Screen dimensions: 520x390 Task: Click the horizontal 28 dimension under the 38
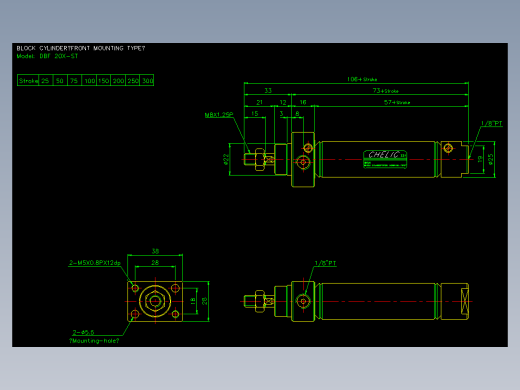coord(155,263)
